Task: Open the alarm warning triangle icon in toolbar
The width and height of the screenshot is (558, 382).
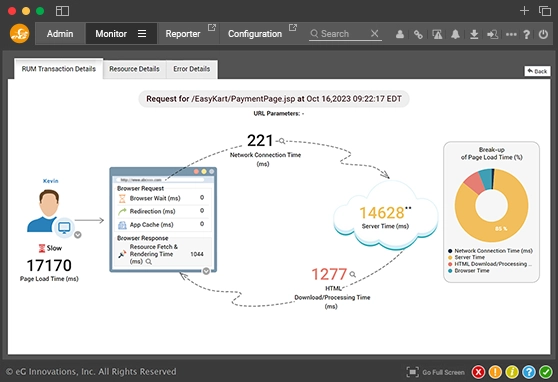Action: [x=437, y=34]
